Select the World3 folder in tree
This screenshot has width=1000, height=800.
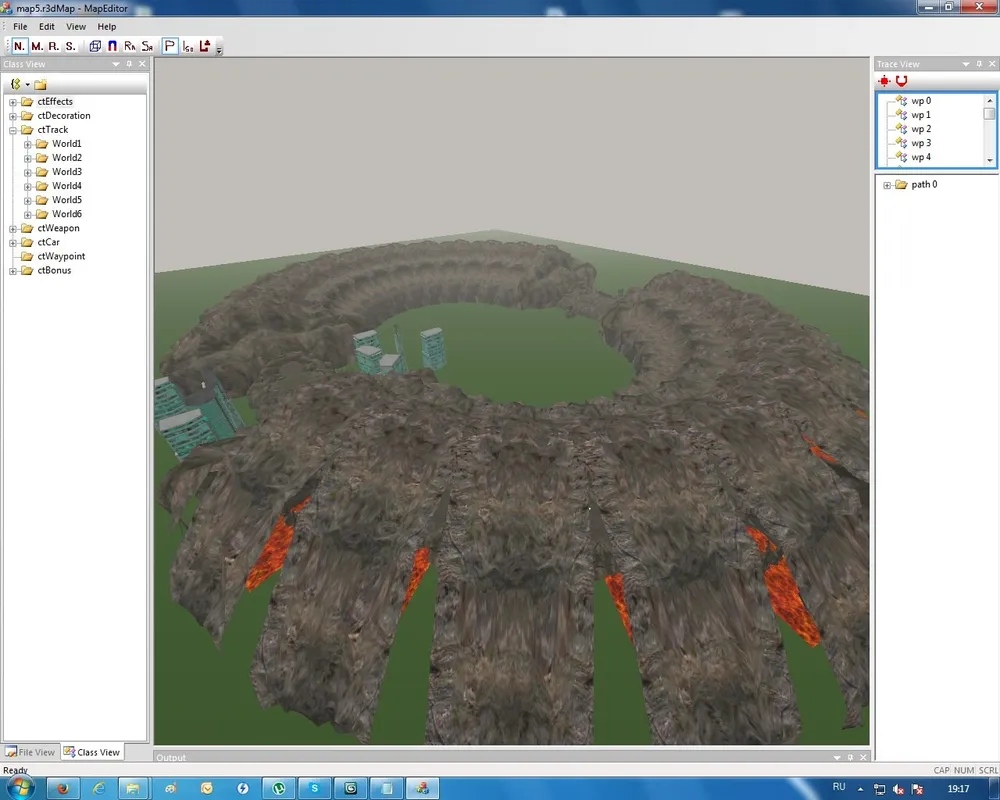point(67,172)
